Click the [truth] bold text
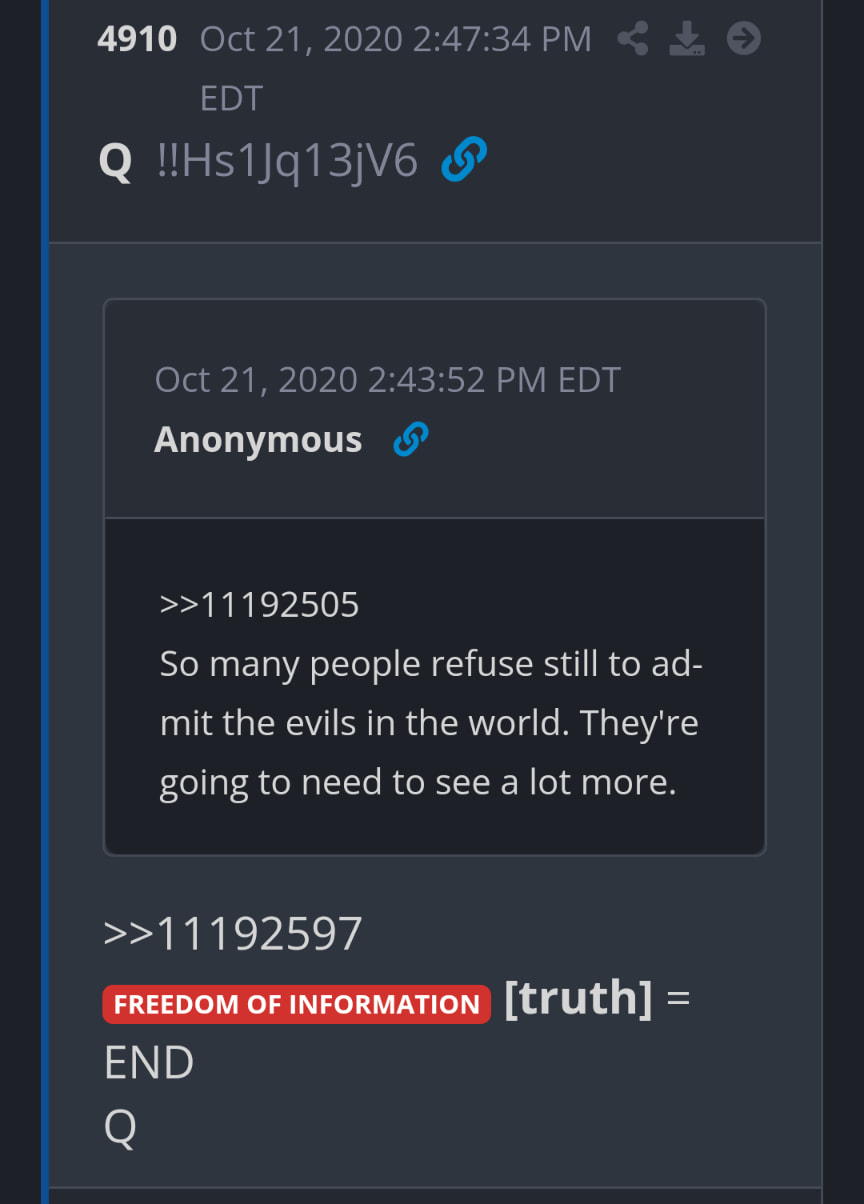 point(578,997)
